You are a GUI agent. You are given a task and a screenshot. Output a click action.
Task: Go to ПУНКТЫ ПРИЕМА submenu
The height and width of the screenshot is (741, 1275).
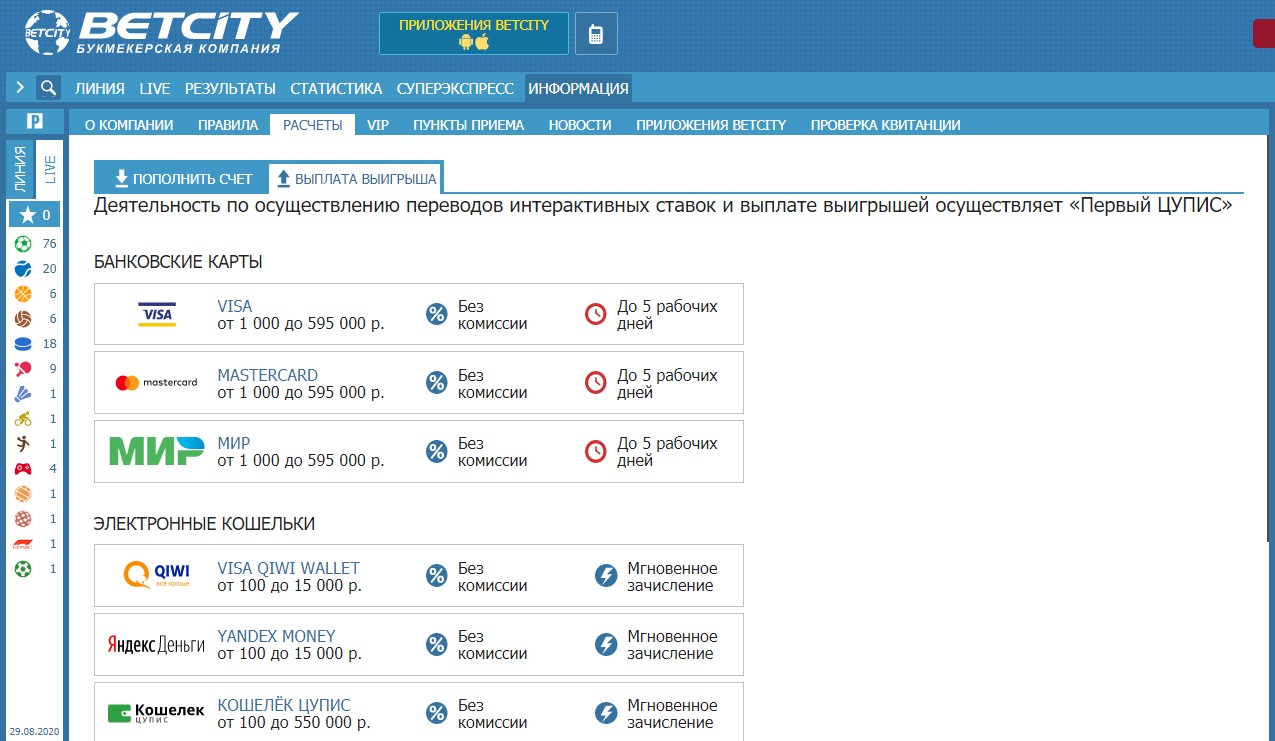[x=468, y=125]
